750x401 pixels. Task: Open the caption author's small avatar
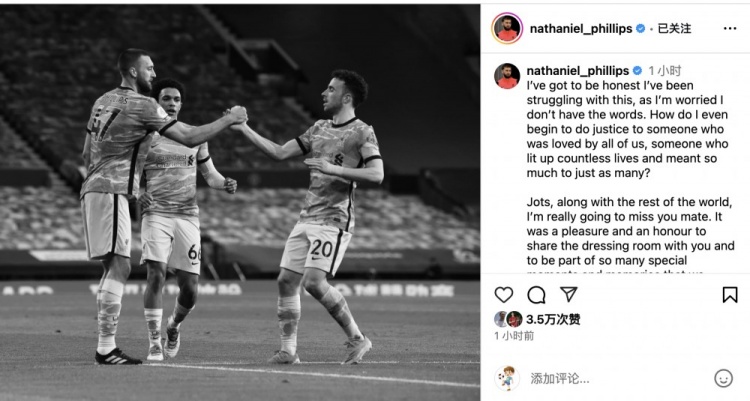coord(507,76)
